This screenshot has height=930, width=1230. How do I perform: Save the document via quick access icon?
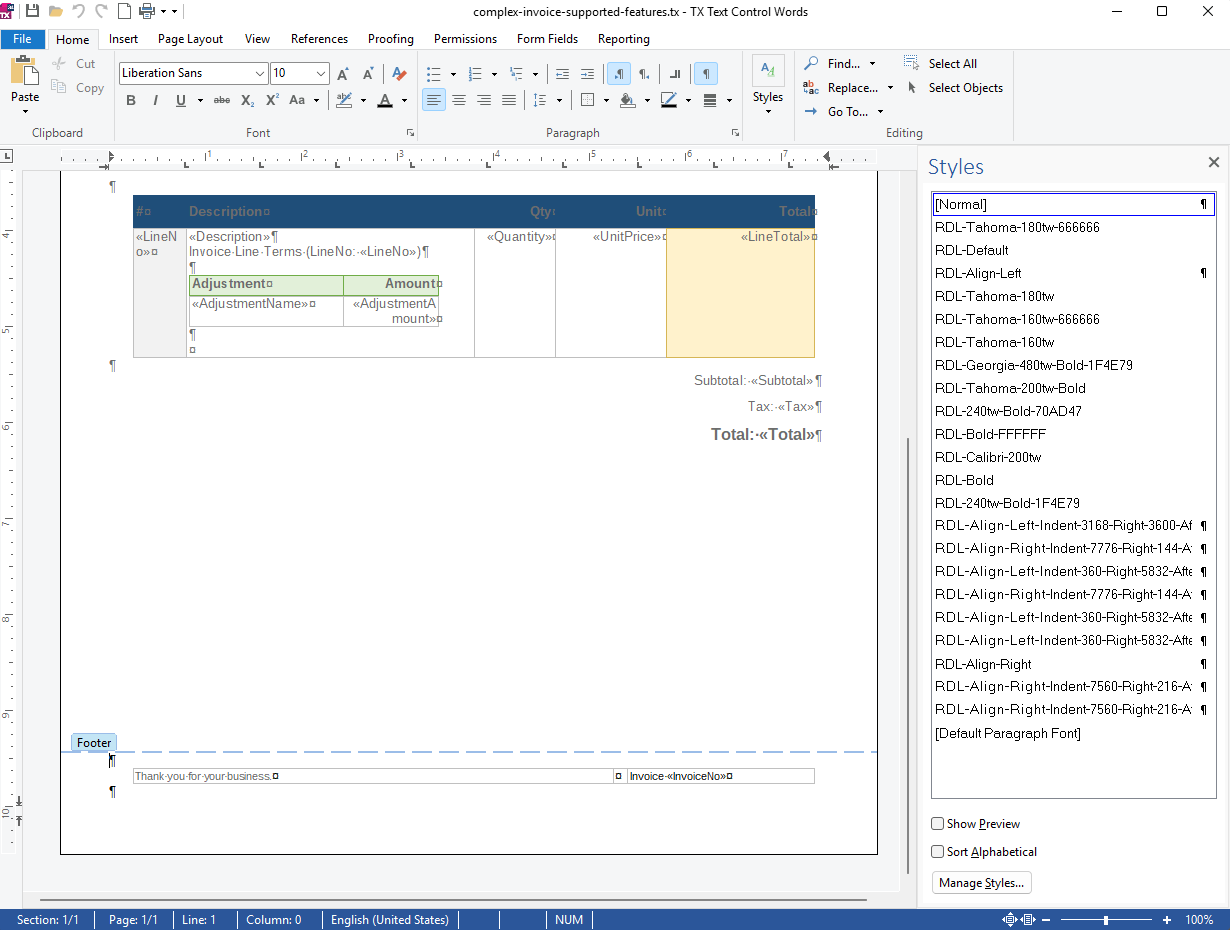click(x=32, y=11)
